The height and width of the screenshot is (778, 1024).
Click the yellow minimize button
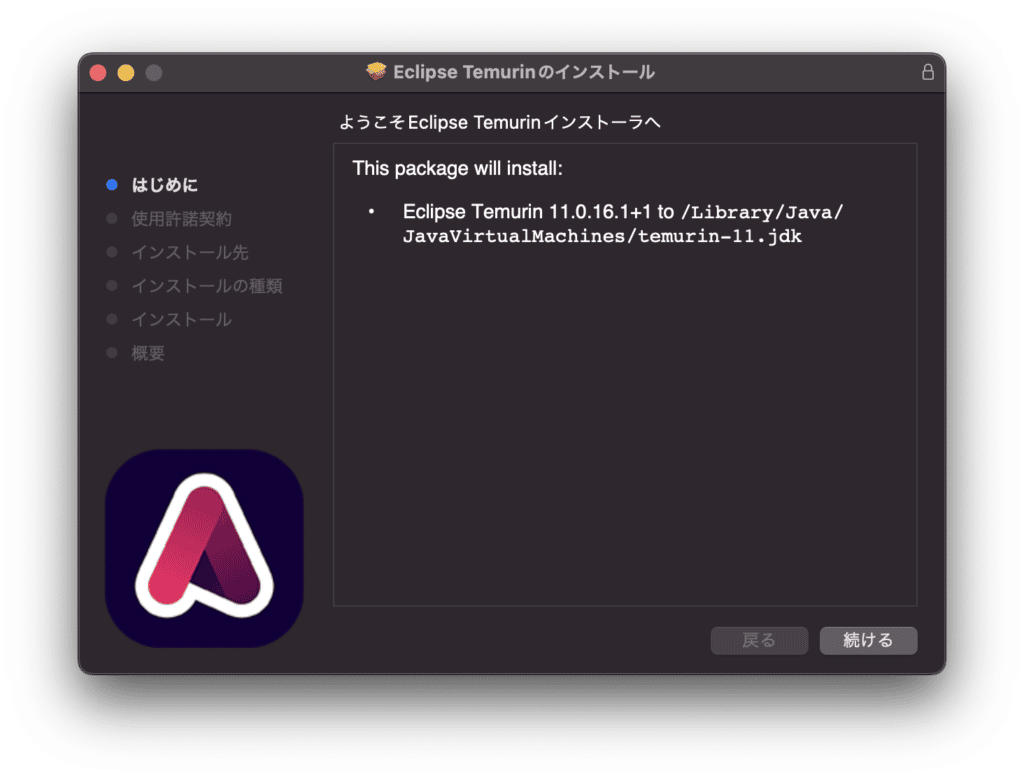124,72
